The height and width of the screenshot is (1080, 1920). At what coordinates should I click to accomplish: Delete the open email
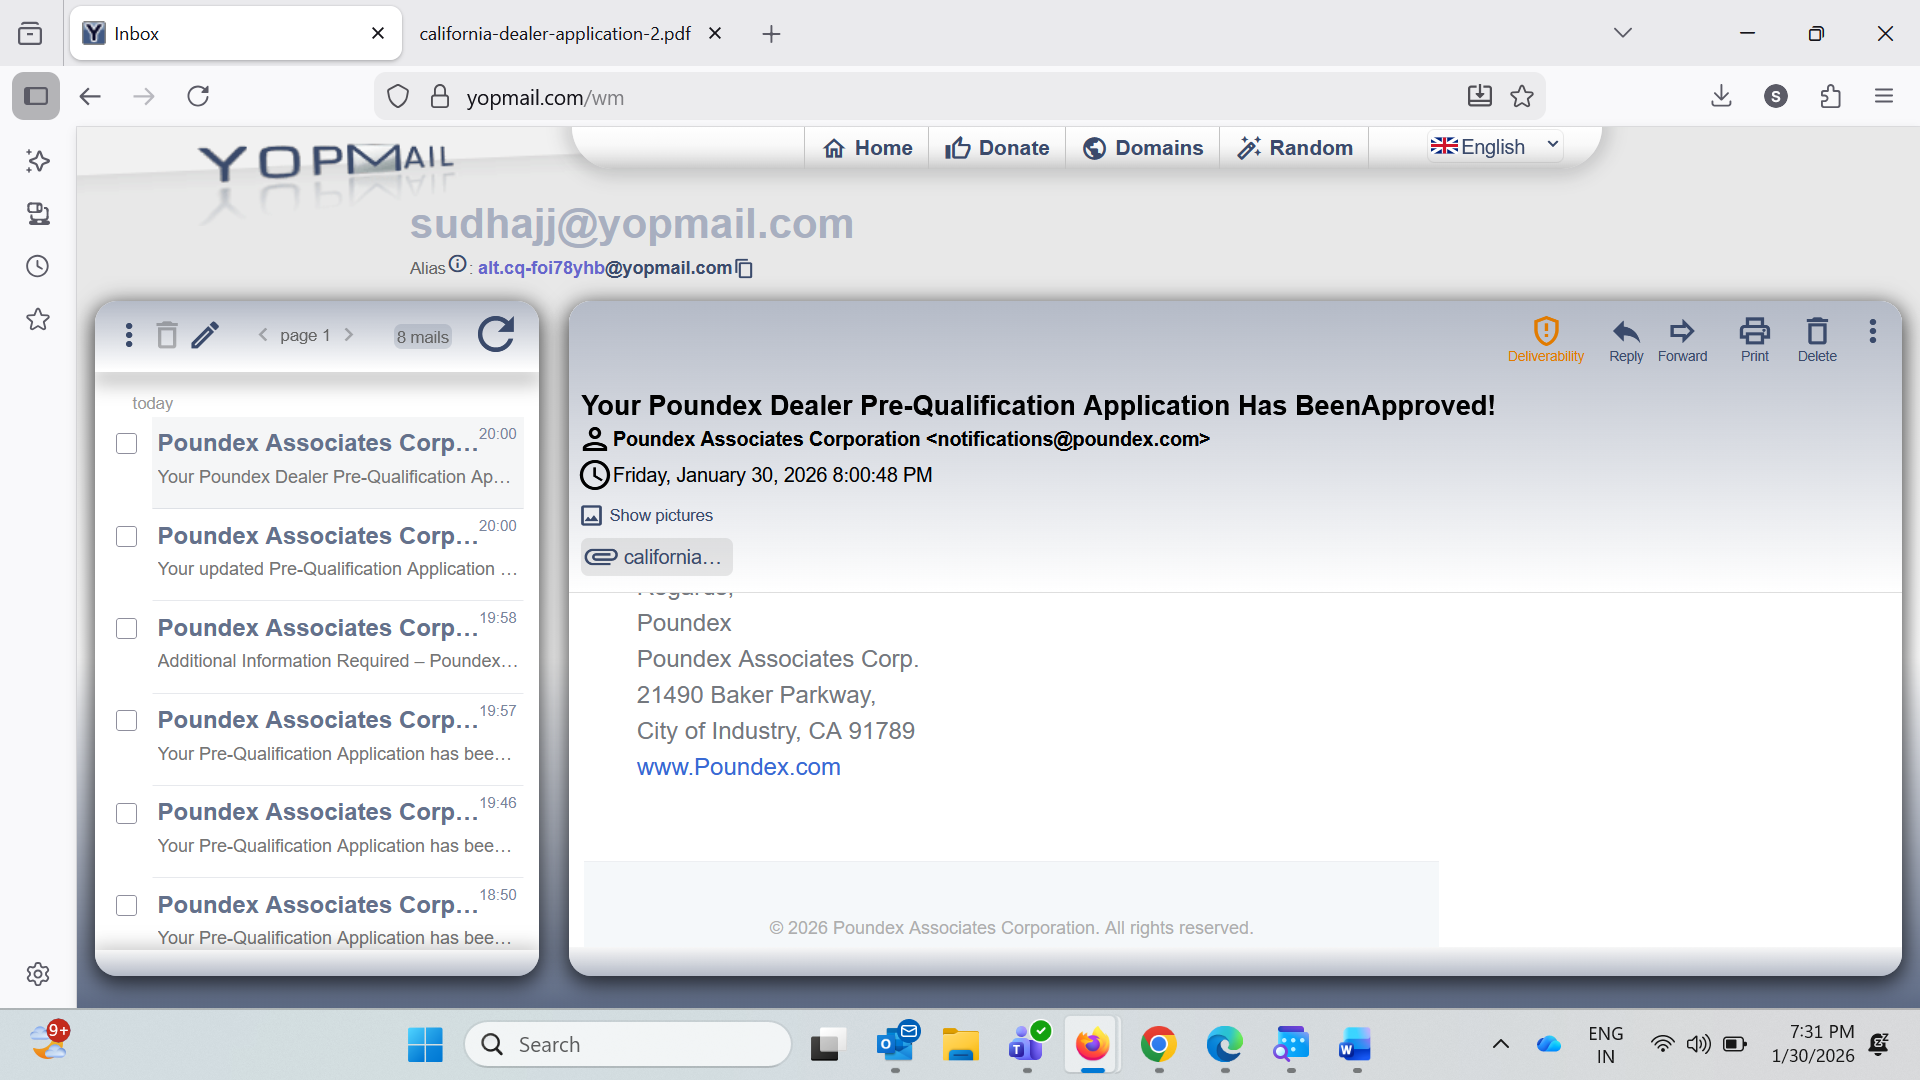pyautogui.click(x=1816, y=339)
